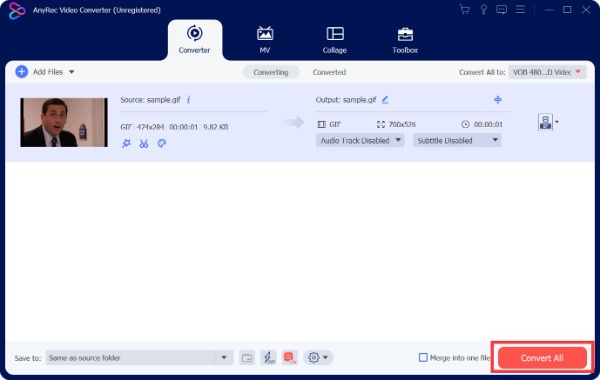Toggle the red GPU acceleration icon
600x380 pixels.
pos(290,358)
